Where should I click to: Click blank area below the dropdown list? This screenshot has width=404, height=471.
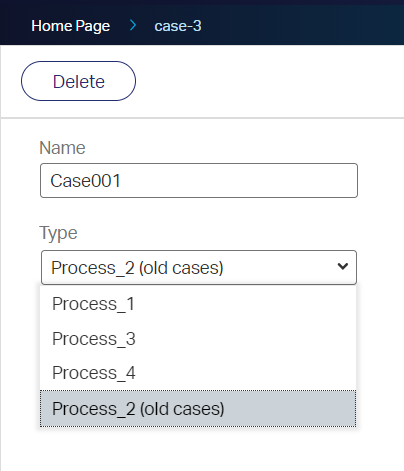pyautogui.click(x=198, y=448)
